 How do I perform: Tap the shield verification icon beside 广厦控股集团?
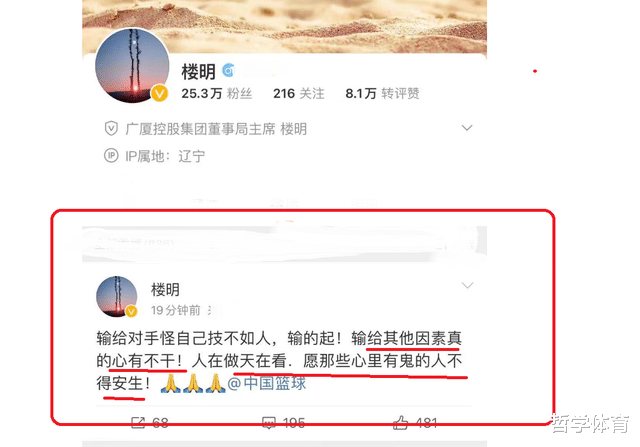pos(111,129)
